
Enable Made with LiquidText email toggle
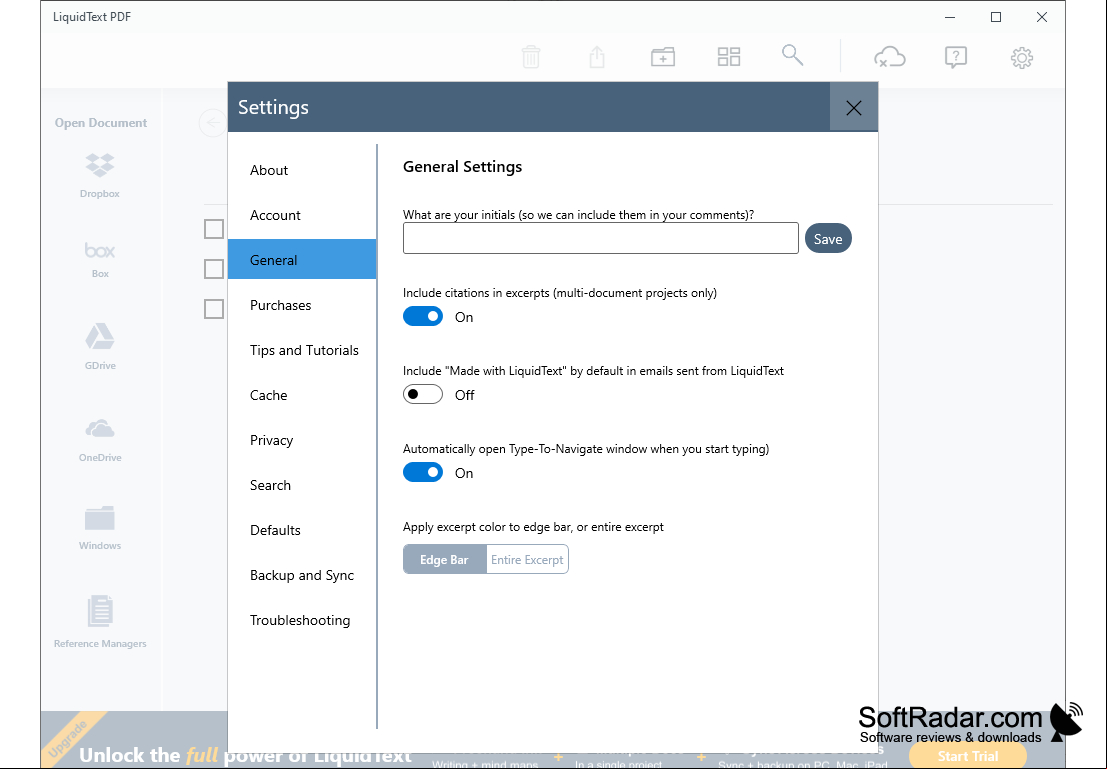click(x=423, y=394)
